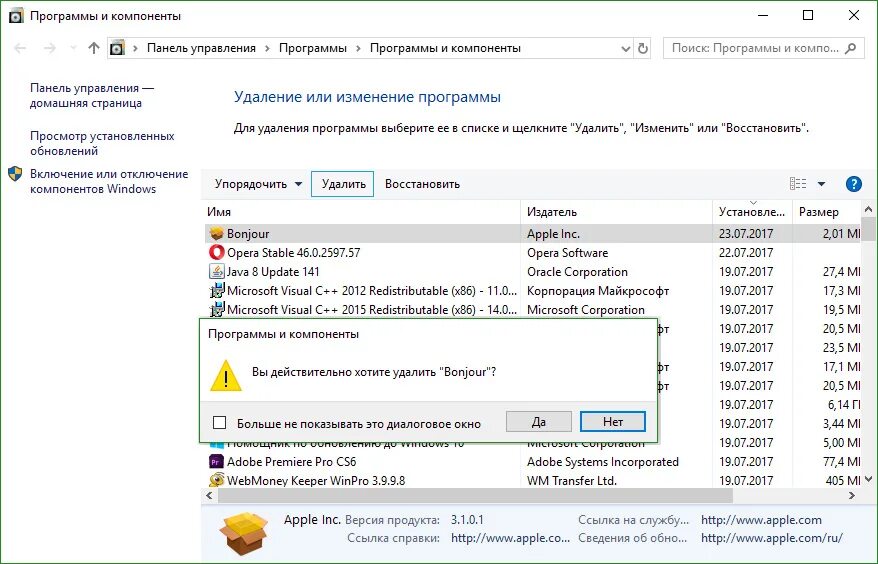
Task: Check 'Больше не показывать это диалоговое окно'
Action: click(x=220, y=423)
